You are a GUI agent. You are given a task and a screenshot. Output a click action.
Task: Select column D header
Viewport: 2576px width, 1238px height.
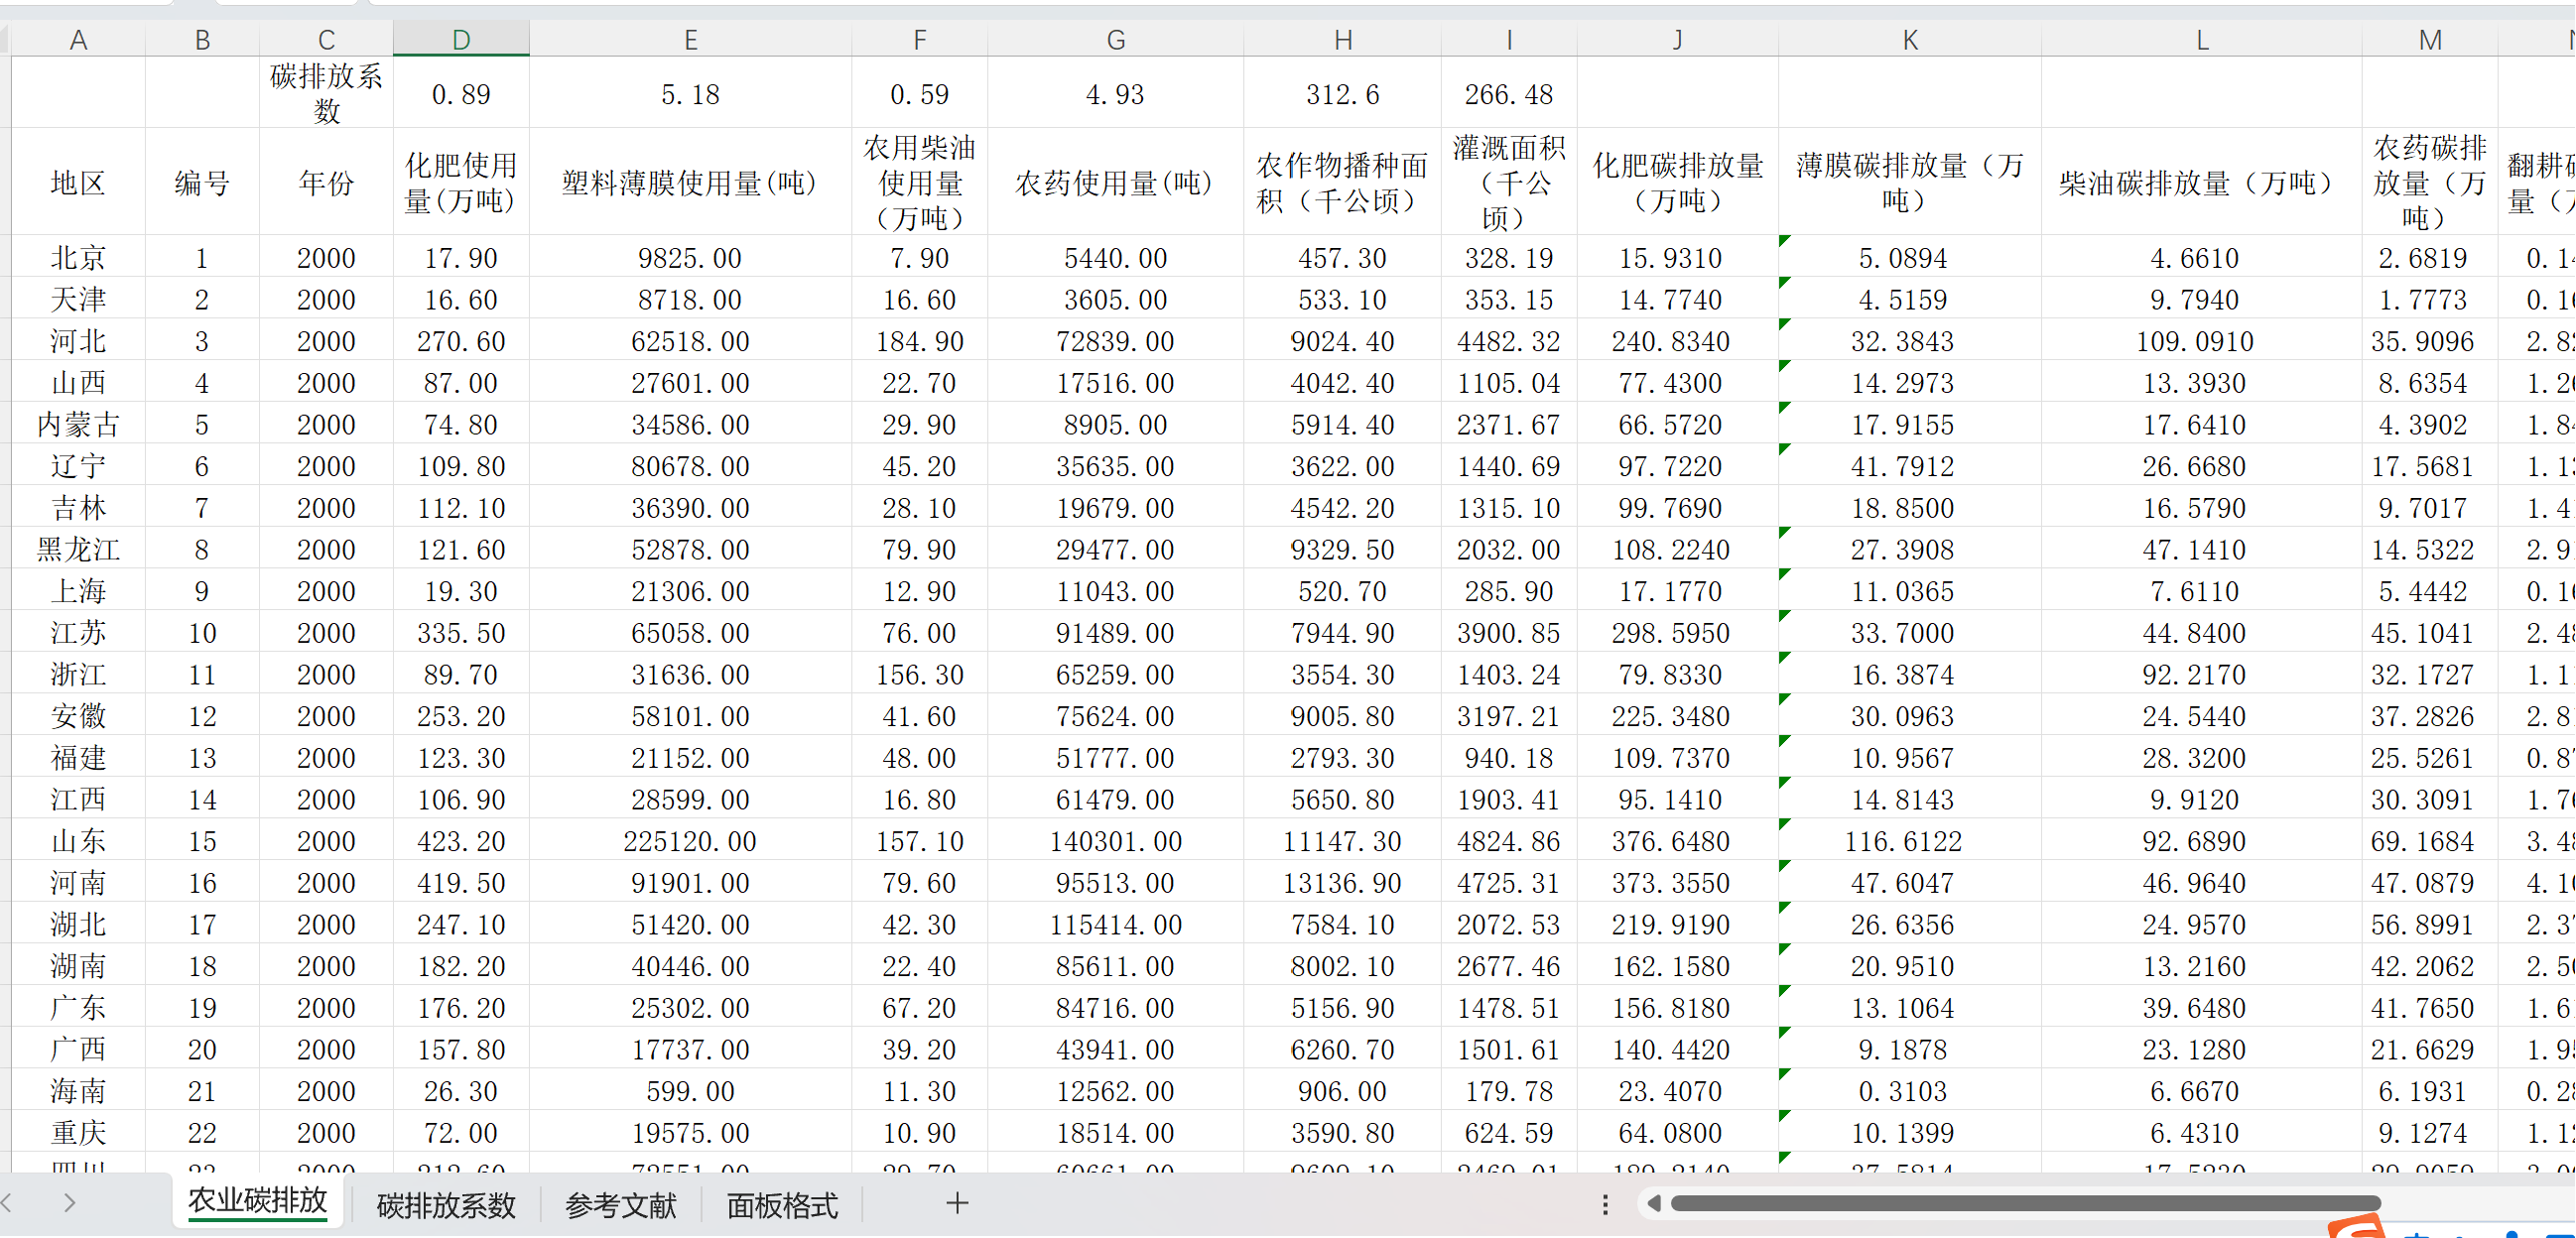(x=461, y=40)
